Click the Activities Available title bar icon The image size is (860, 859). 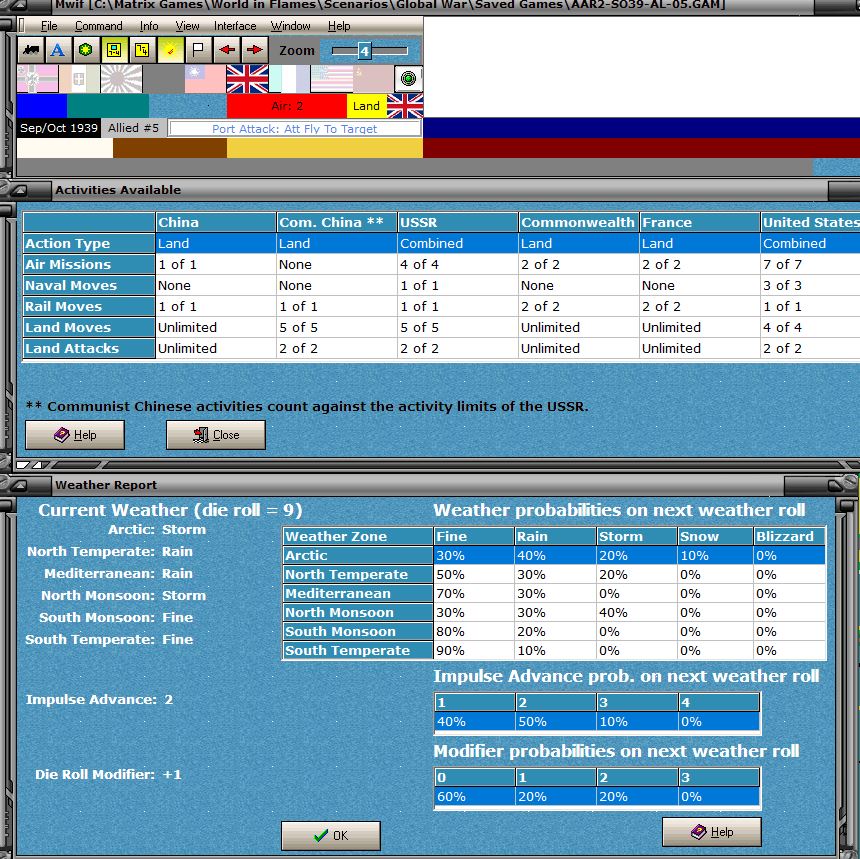(21, 190)
